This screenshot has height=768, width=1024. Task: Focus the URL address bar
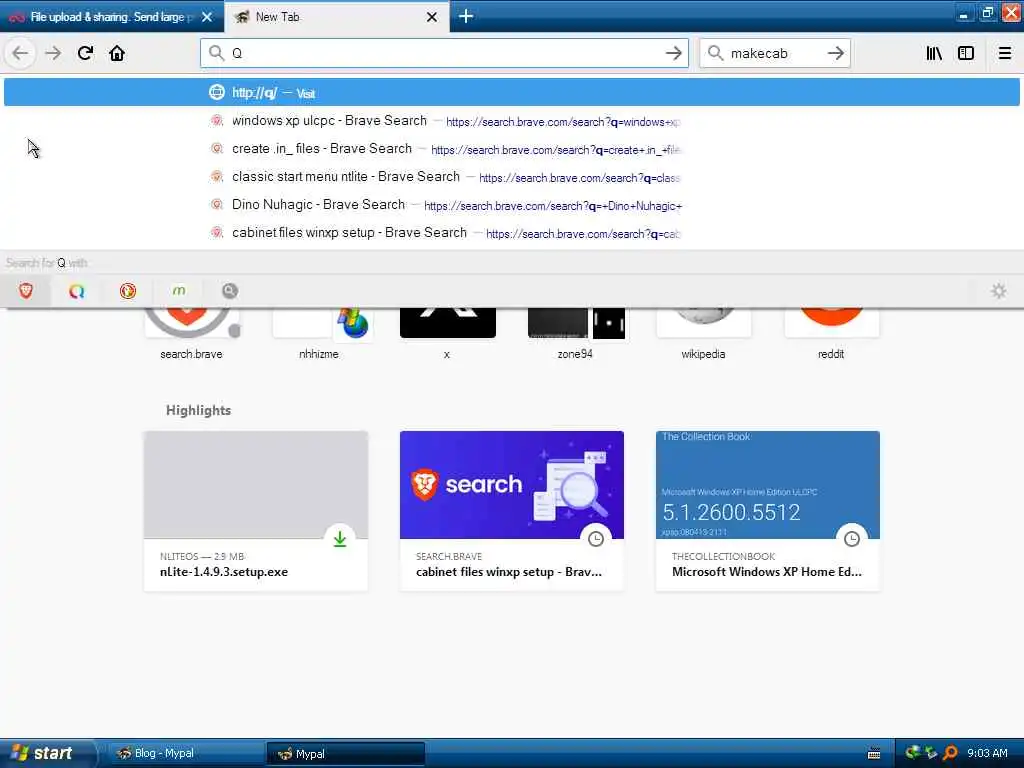(x=444, y=53)
